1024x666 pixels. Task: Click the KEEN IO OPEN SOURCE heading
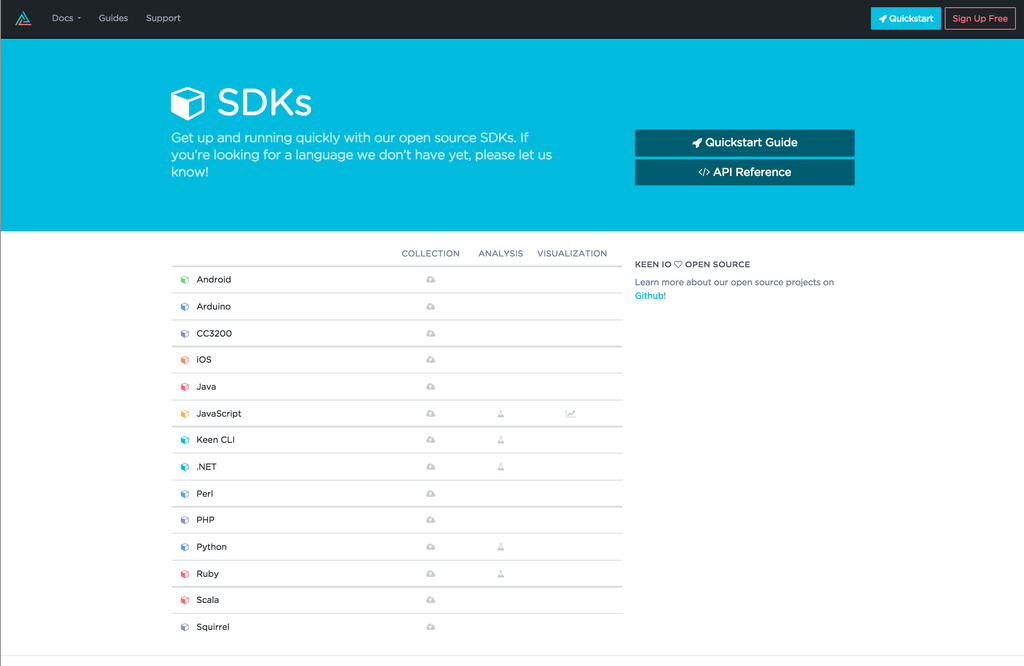tap(692, 264)
